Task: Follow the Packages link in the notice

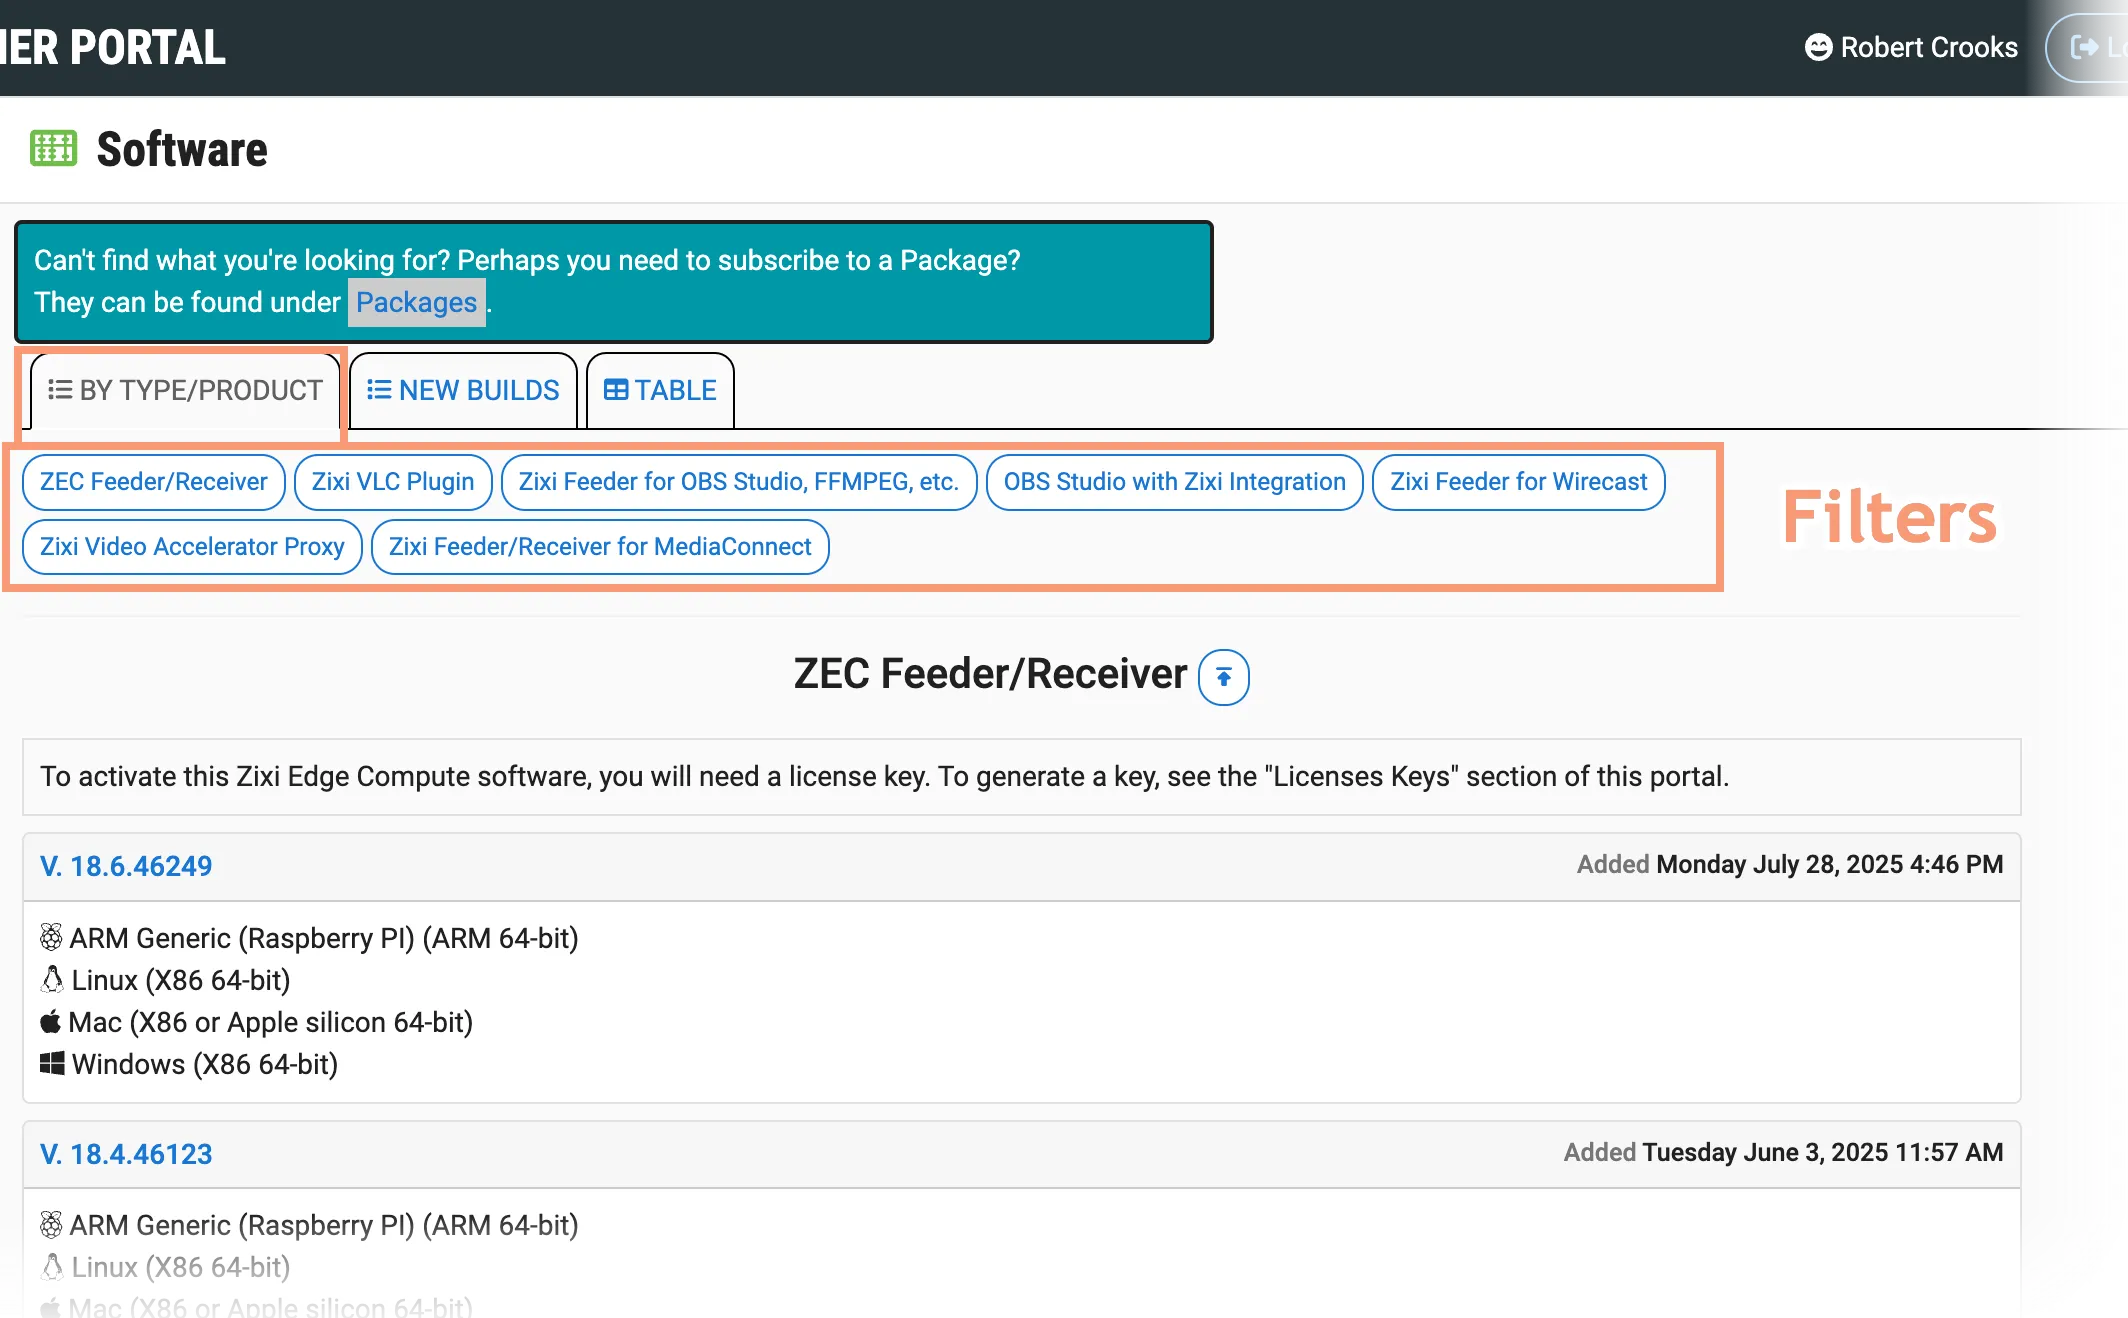Action: tap(416, 302)
